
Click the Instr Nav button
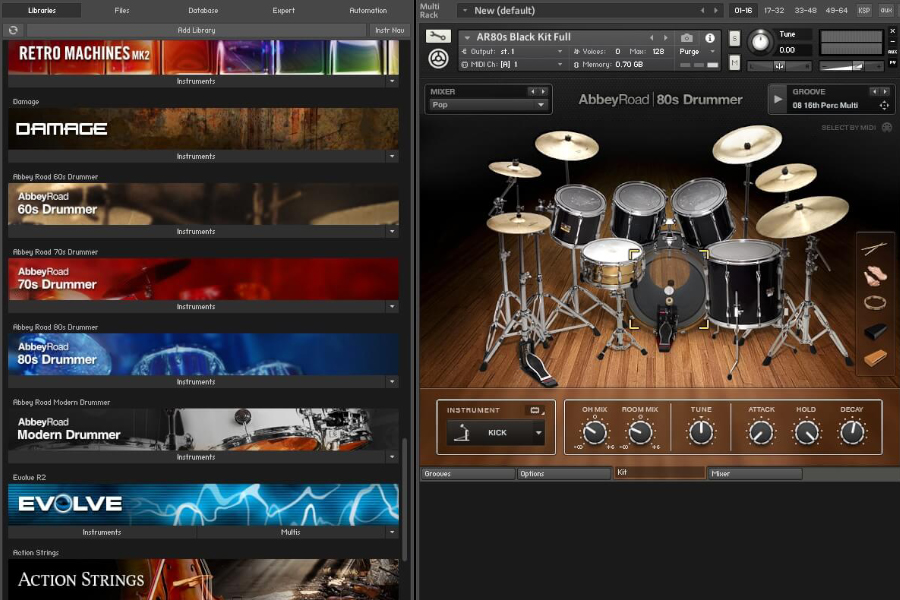(390, 30)
